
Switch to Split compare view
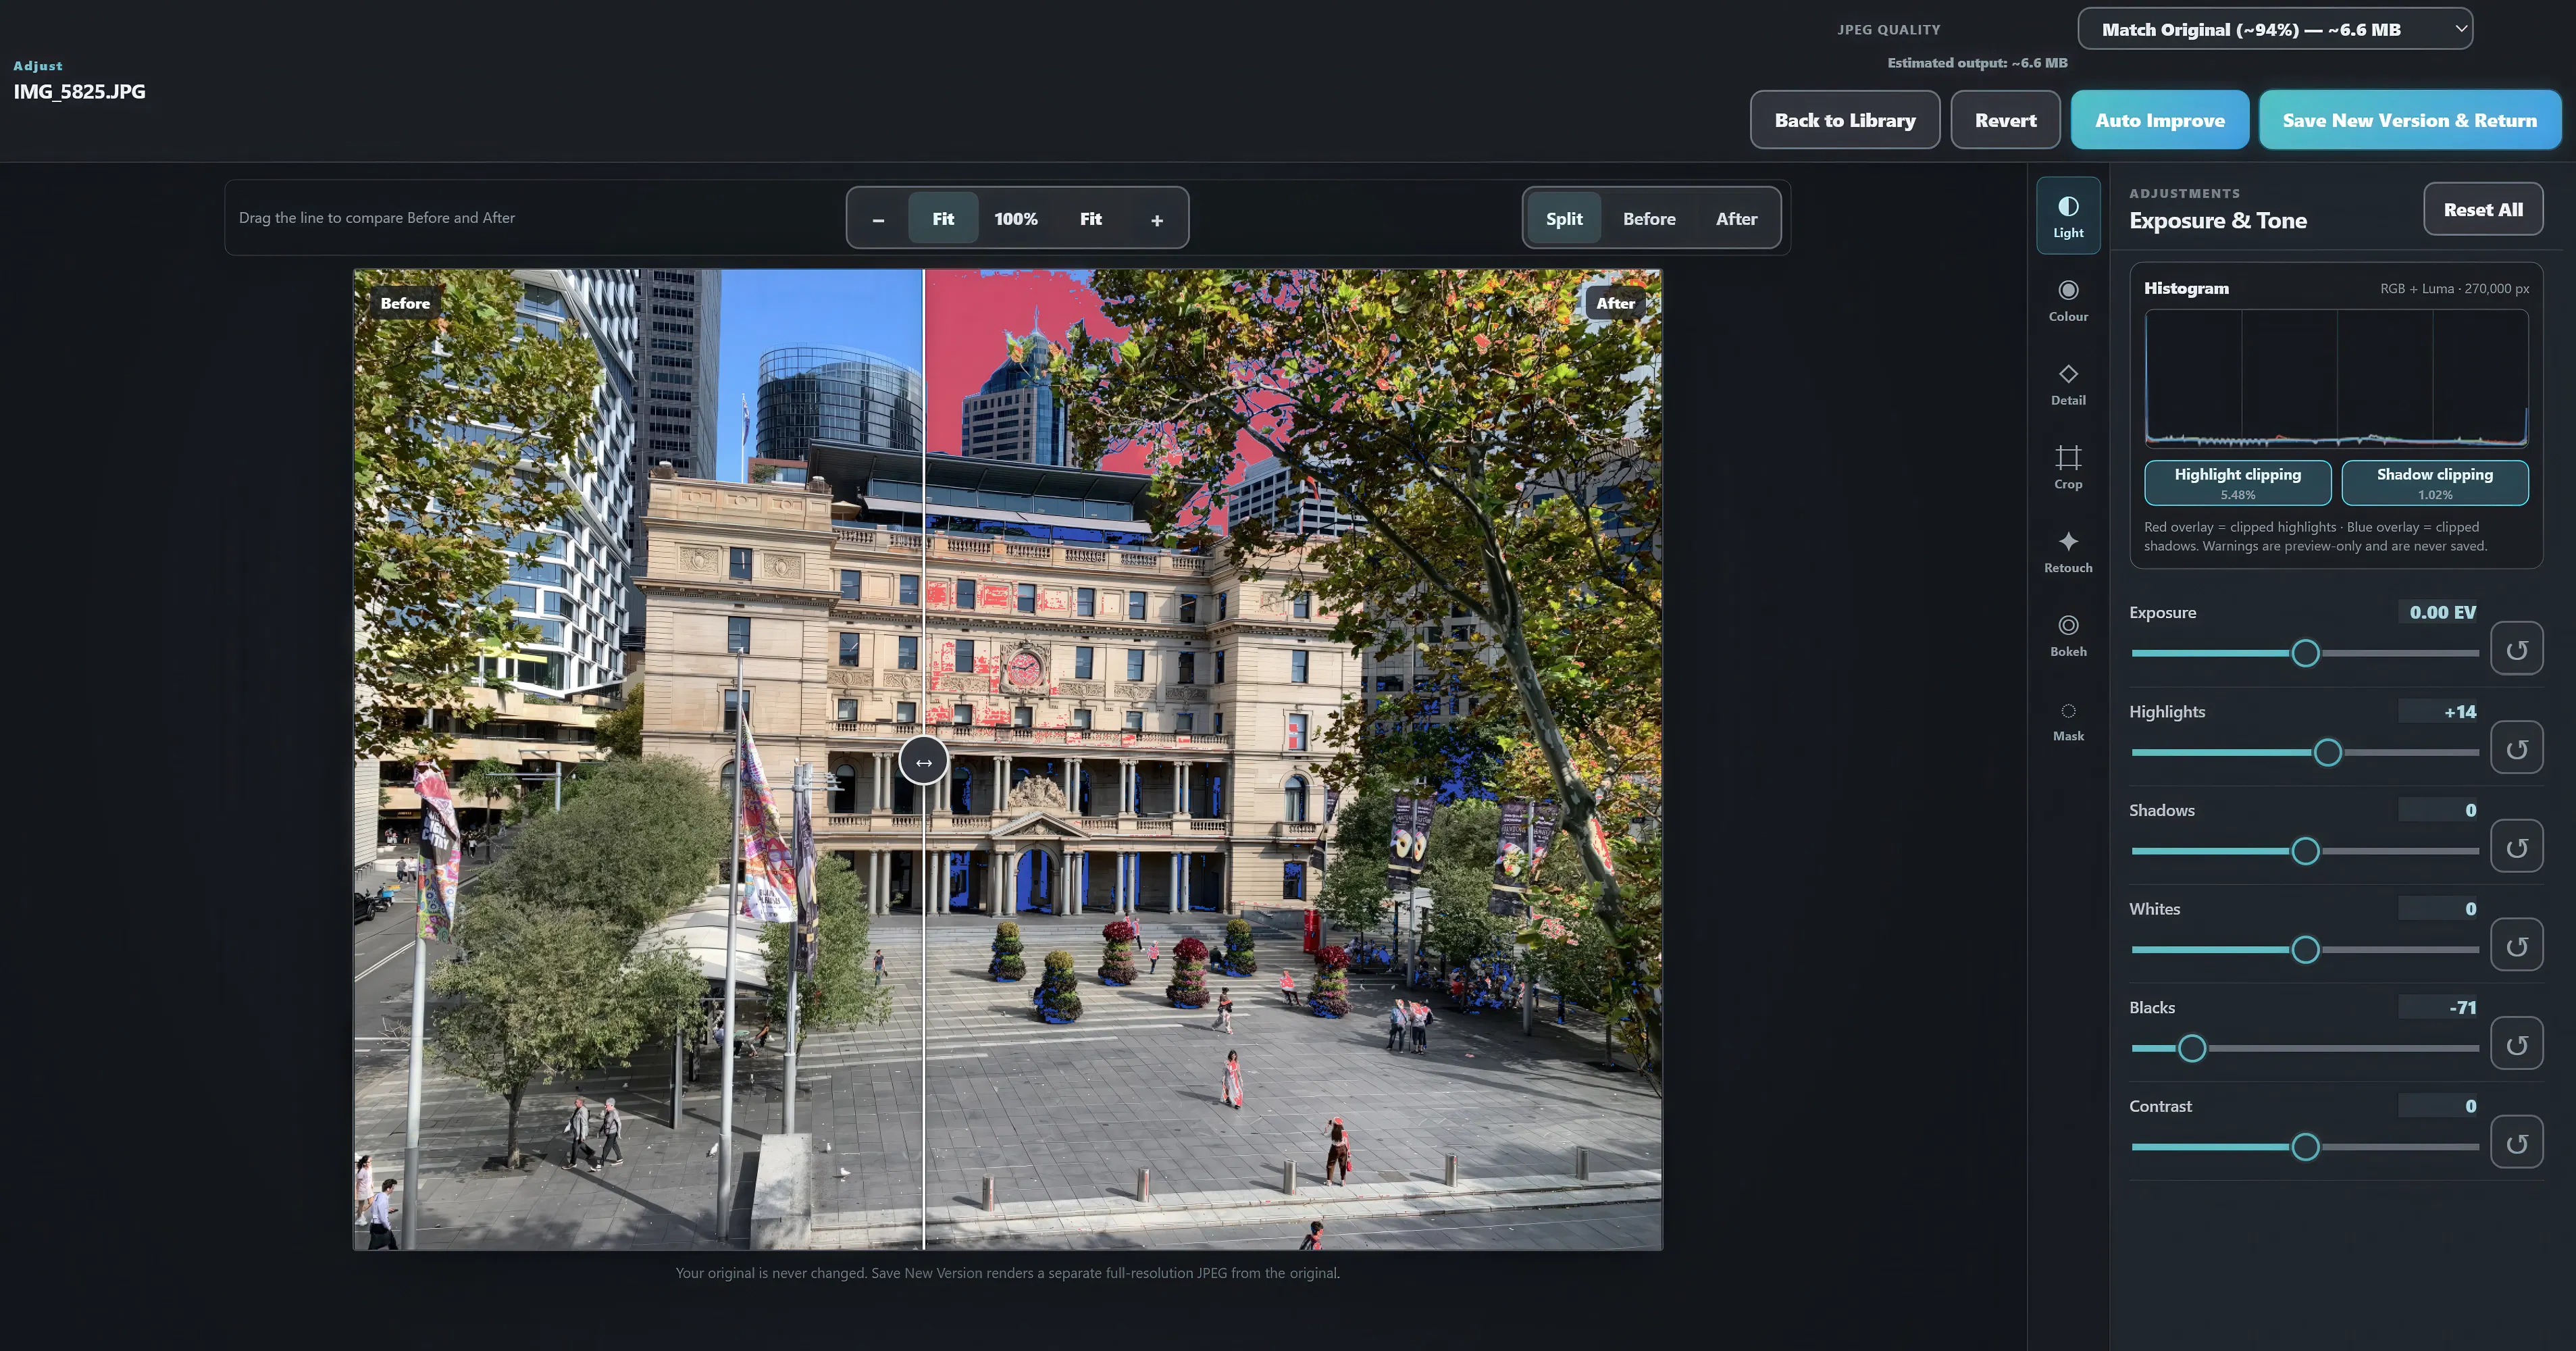point(1564,219)
